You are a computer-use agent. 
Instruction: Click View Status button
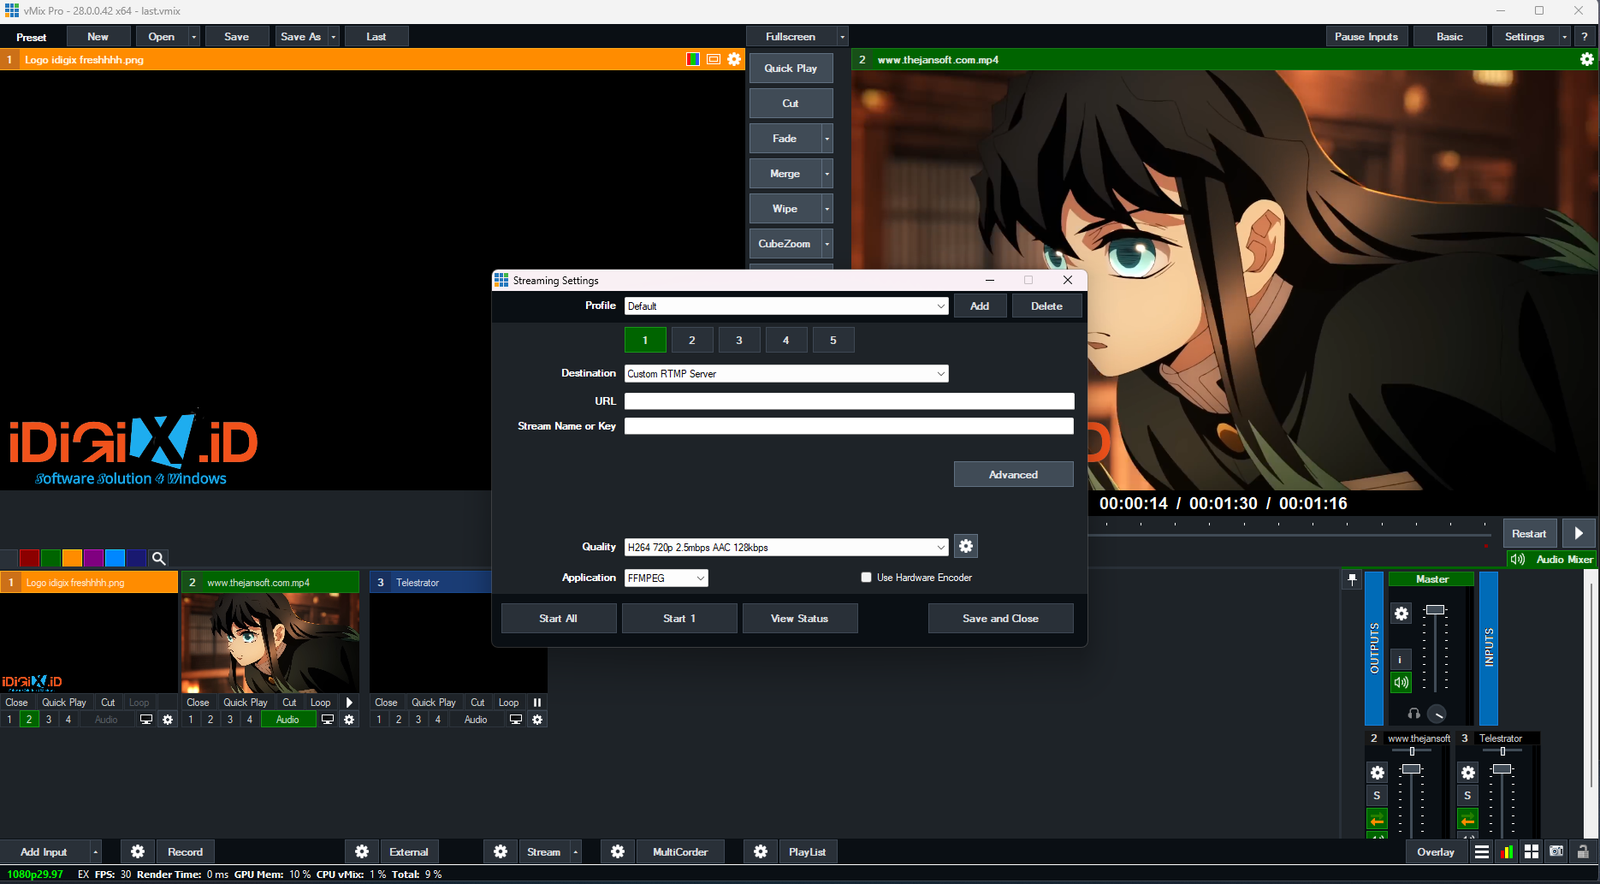[799, 618]
